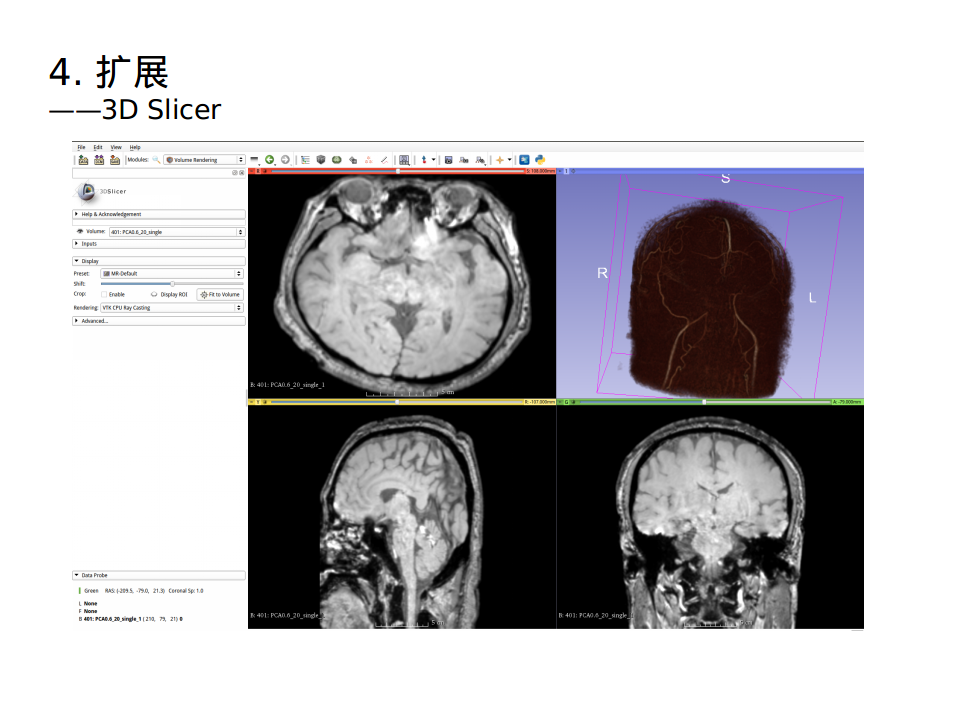This screenshot has width=960, height=720.
Task: Open the mouse mode dropdown arrow
Action: 433,160
